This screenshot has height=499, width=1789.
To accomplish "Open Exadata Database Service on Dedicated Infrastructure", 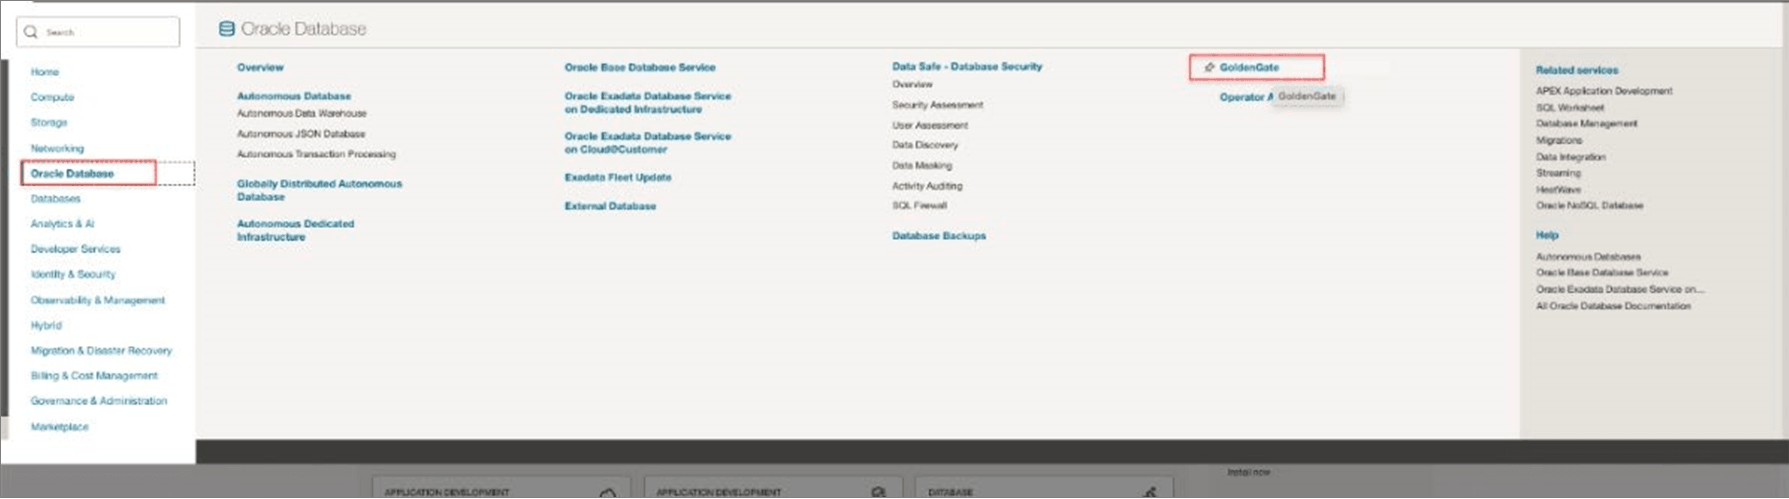I will coord(648,102).
